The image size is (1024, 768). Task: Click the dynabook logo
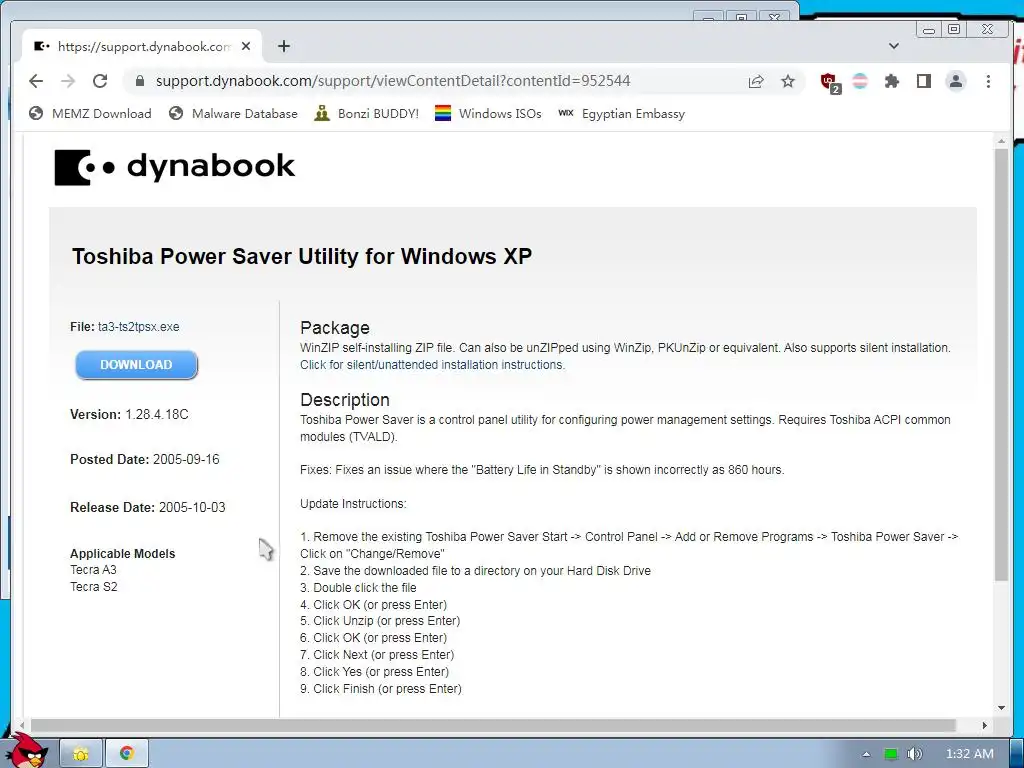tap(174, 167)
